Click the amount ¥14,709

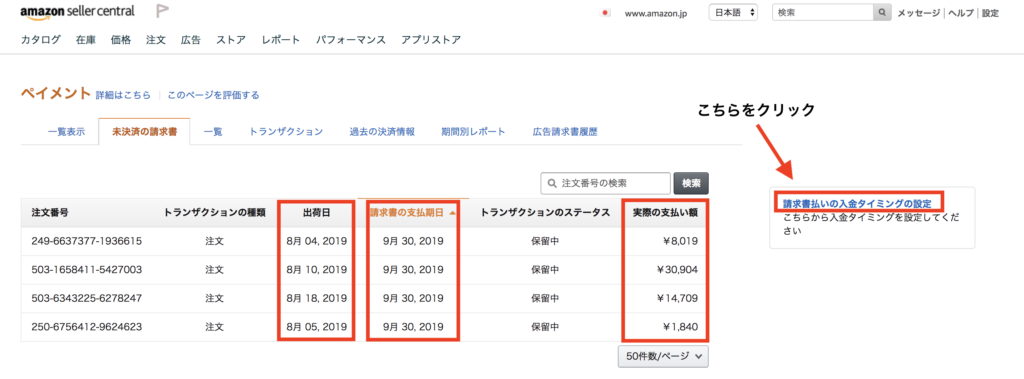coord(678,298)
